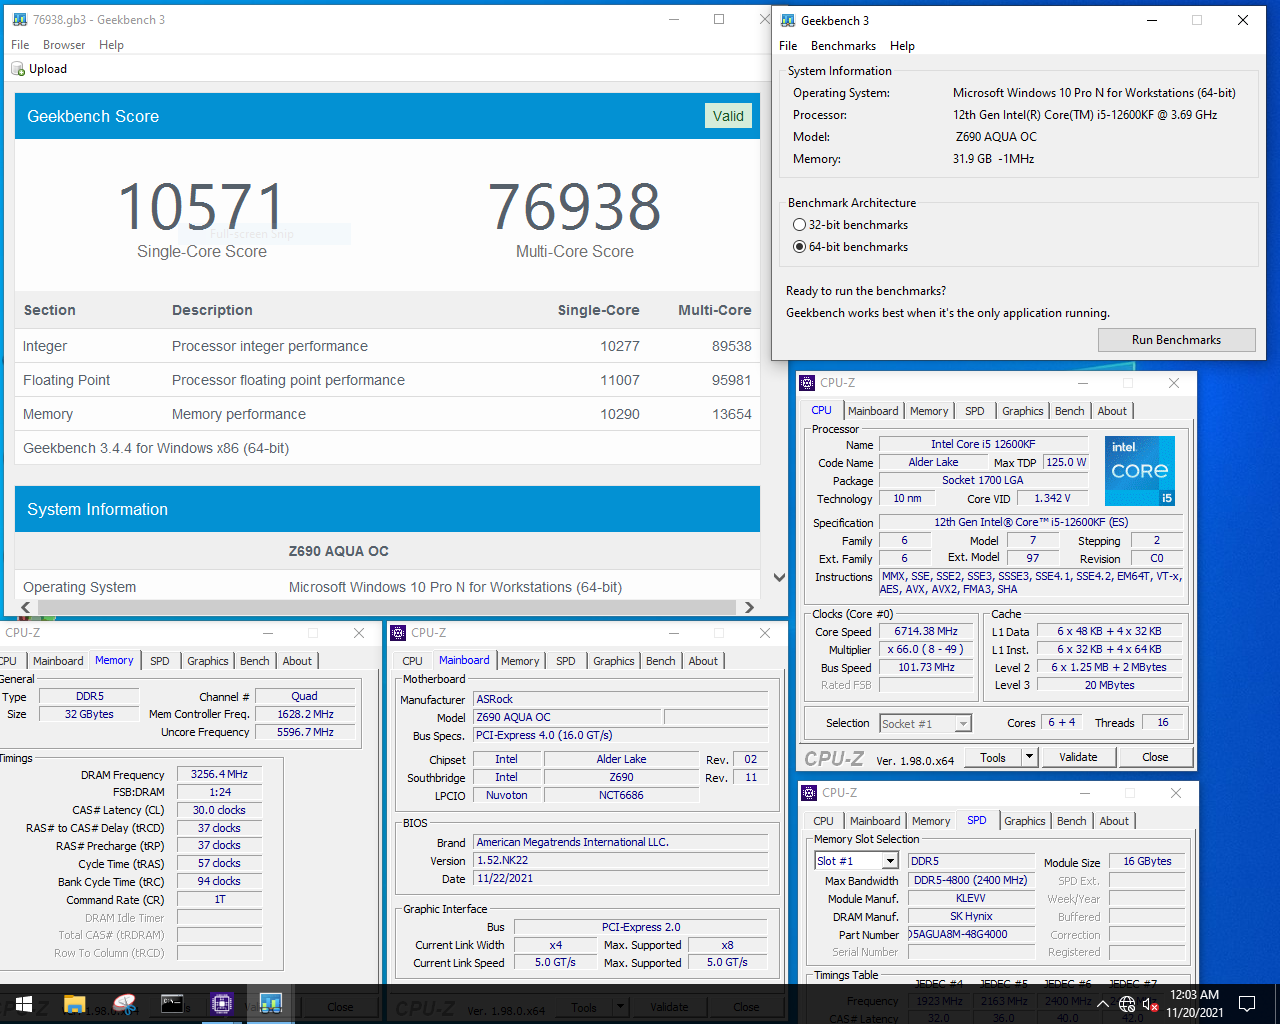Click the Upload button label in Geekbench
Image resolution: width=1280 pixels, height=1024 pixels.
click(x=48, y=69)
